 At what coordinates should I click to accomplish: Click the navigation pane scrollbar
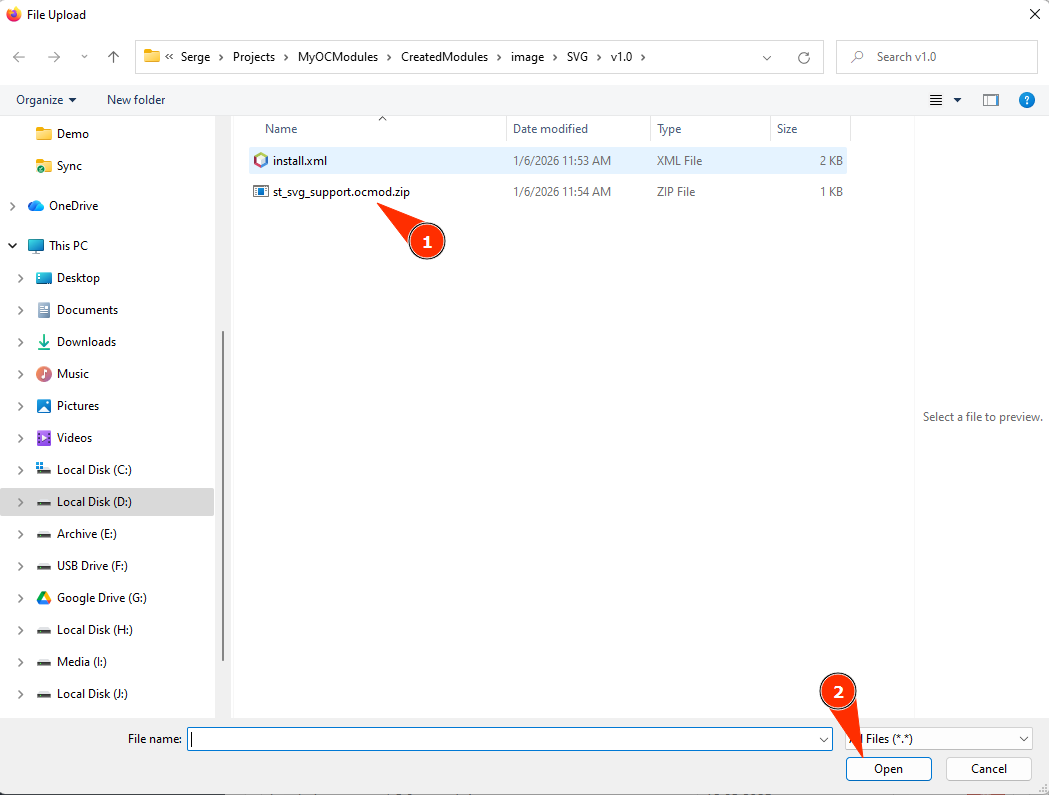[222, 495]
